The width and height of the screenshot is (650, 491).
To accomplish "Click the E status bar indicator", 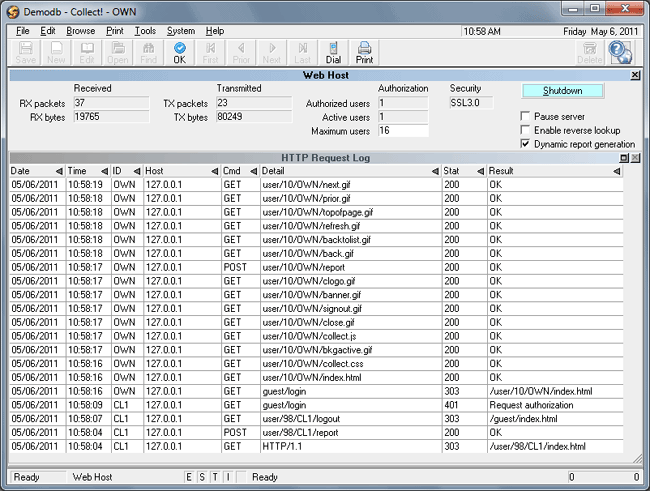I will pyautogui.click(x=189, y=477).
